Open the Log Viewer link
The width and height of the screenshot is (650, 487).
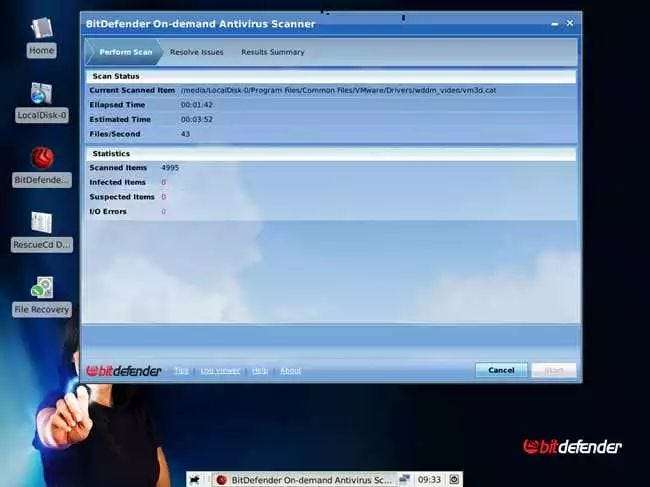point(220,371)
